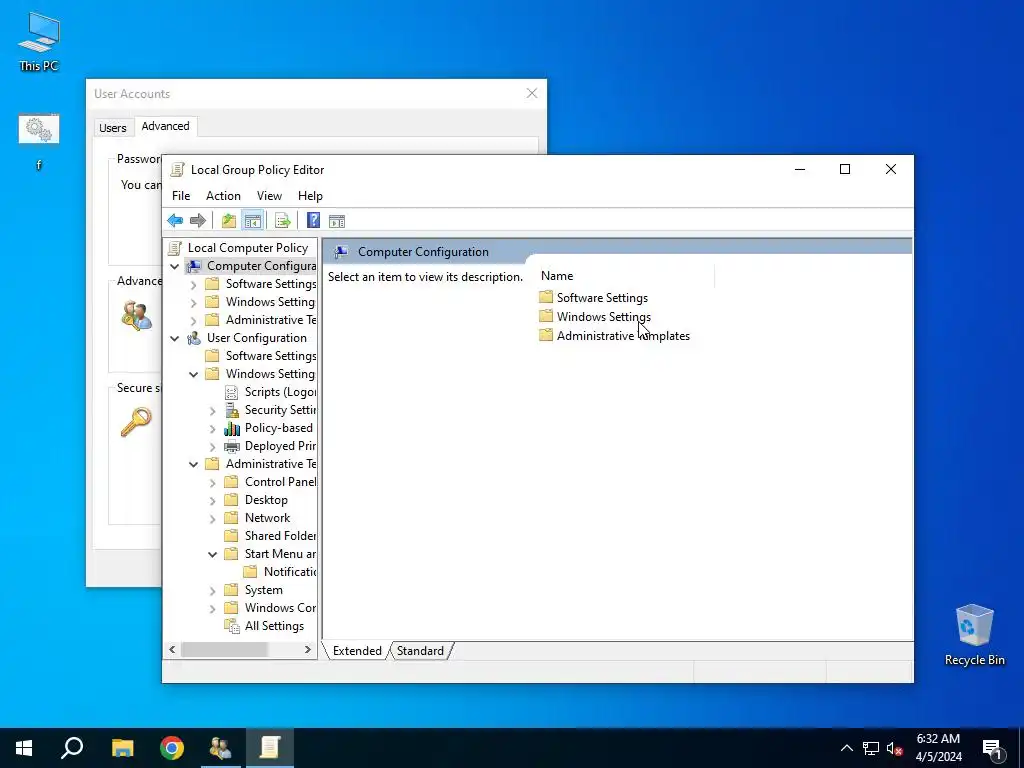Collapse Computer Configuration node

[x=174, y=266]
